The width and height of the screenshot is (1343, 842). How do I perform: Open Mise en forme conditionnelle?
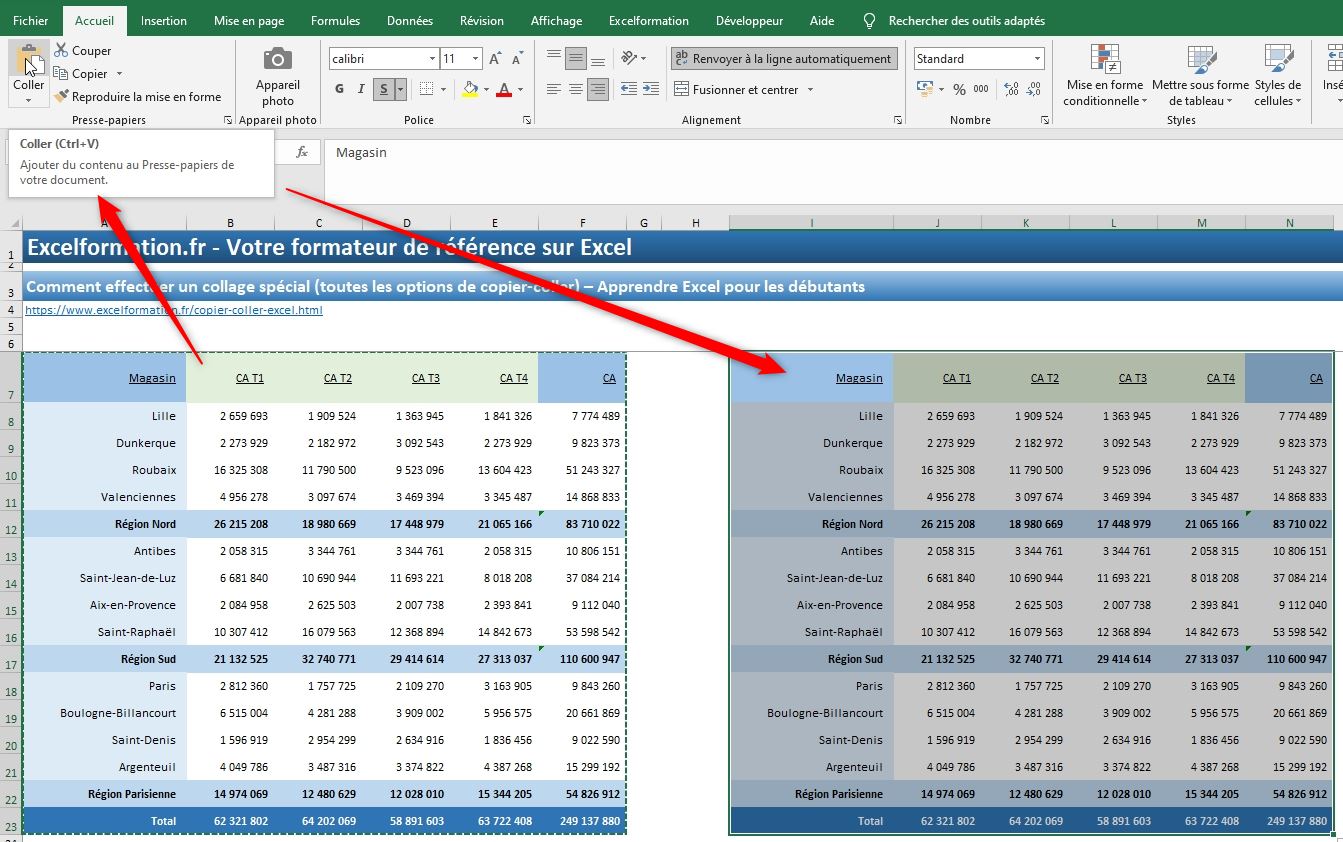click(x=1104, y=75)
